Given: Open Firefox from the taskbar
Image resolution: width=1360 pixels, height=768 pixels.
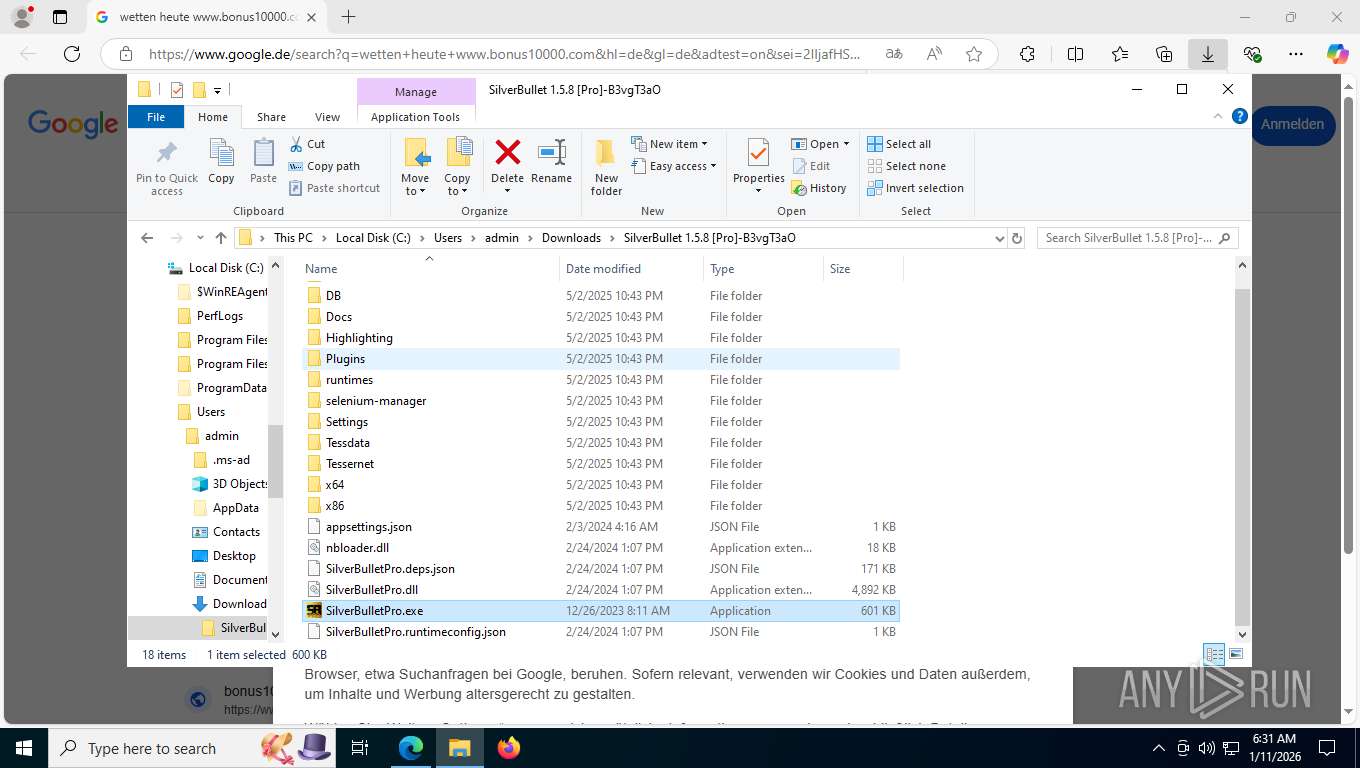Looking at the screenshot, I should click(x=509, y=748).
